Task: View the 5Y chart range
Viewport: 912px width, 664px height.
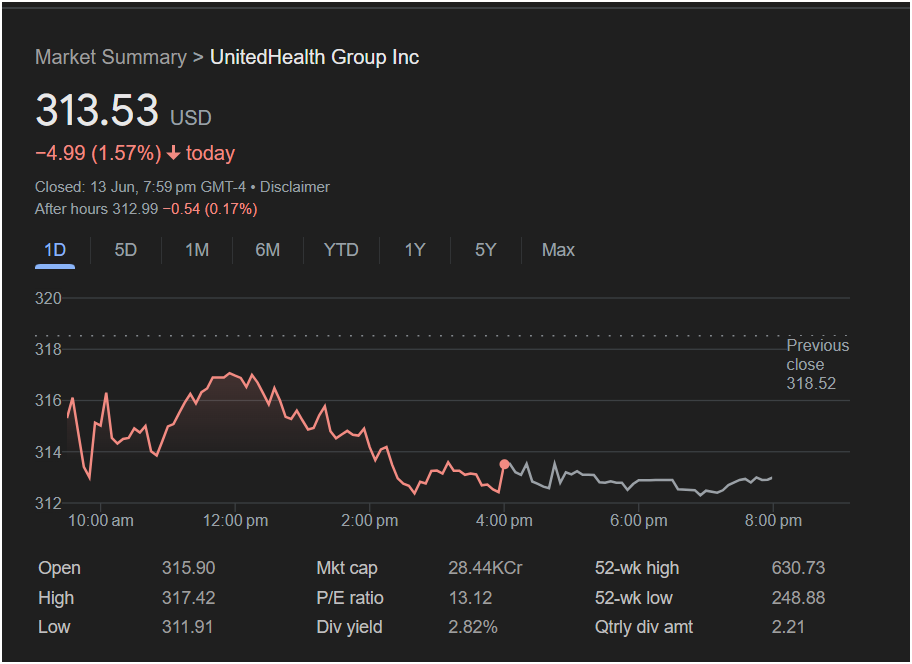Action: click(486, 250)
